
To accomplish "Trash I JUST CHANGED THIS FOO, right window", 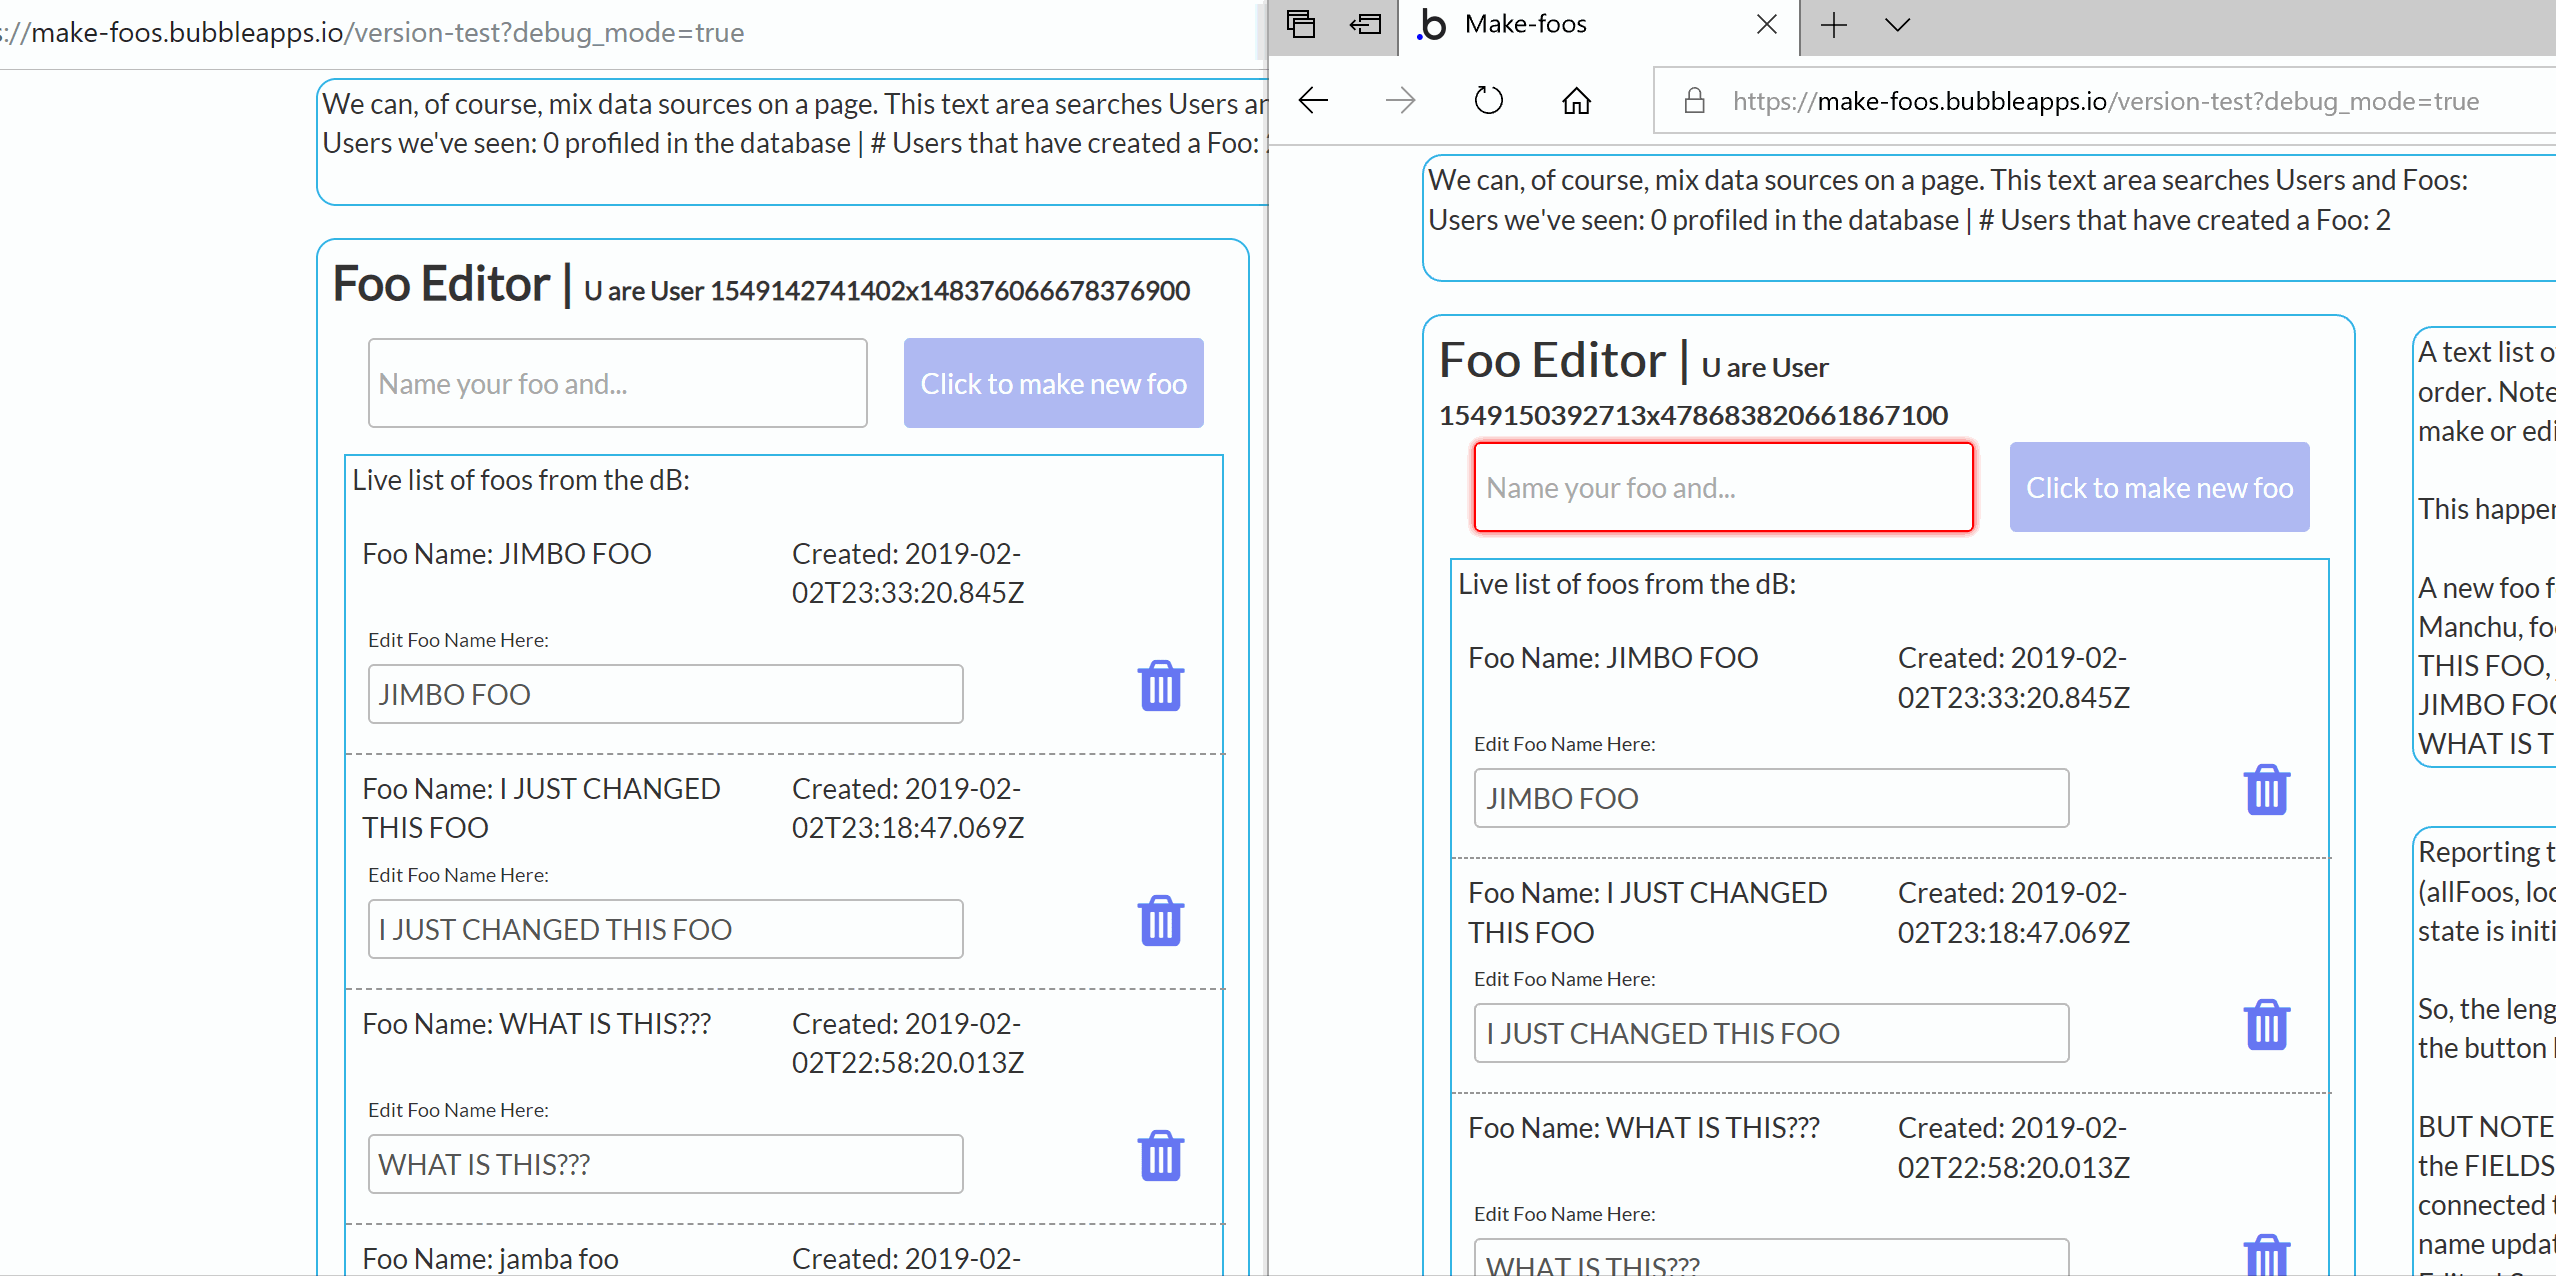I will click(x=2266, y=1025).
